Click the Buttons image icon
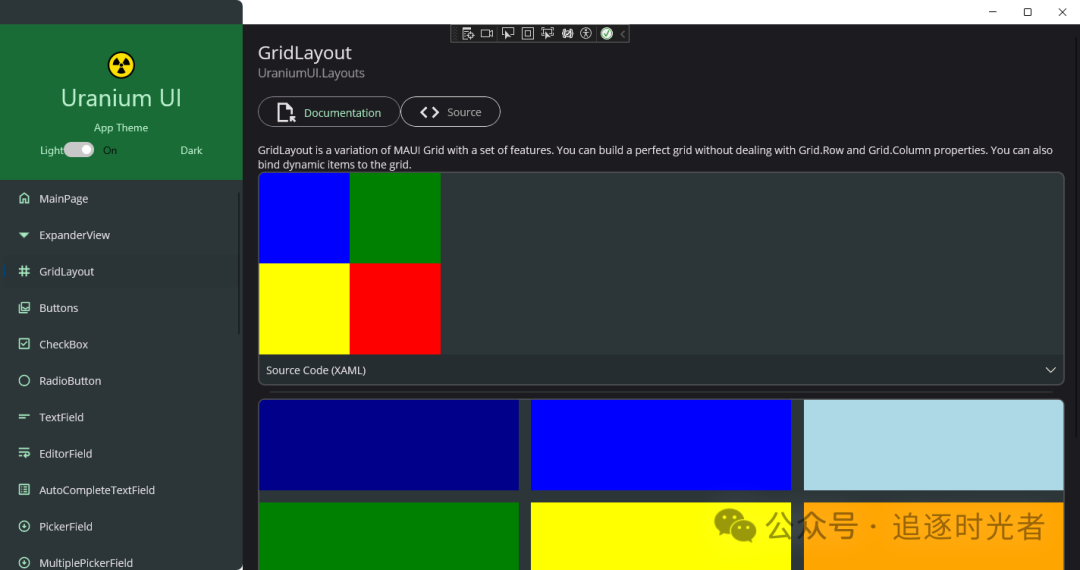 tap(24, 308)
